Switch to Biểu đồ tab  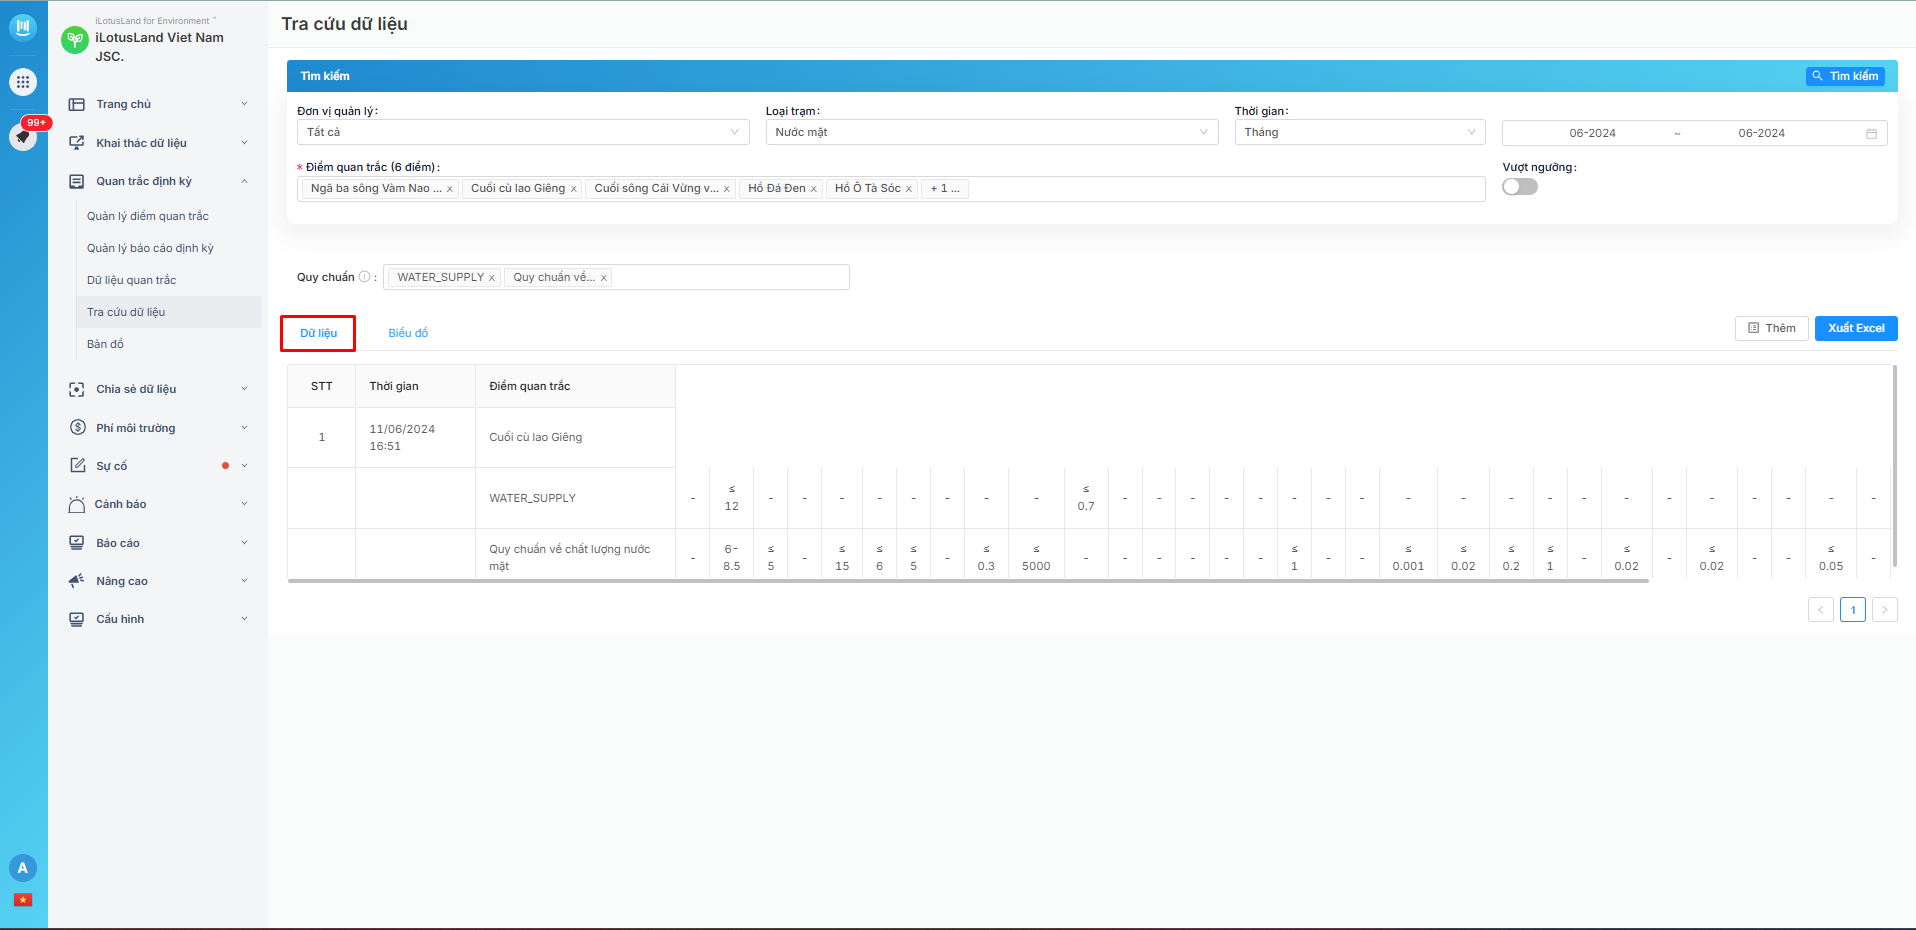coord(408,333)
